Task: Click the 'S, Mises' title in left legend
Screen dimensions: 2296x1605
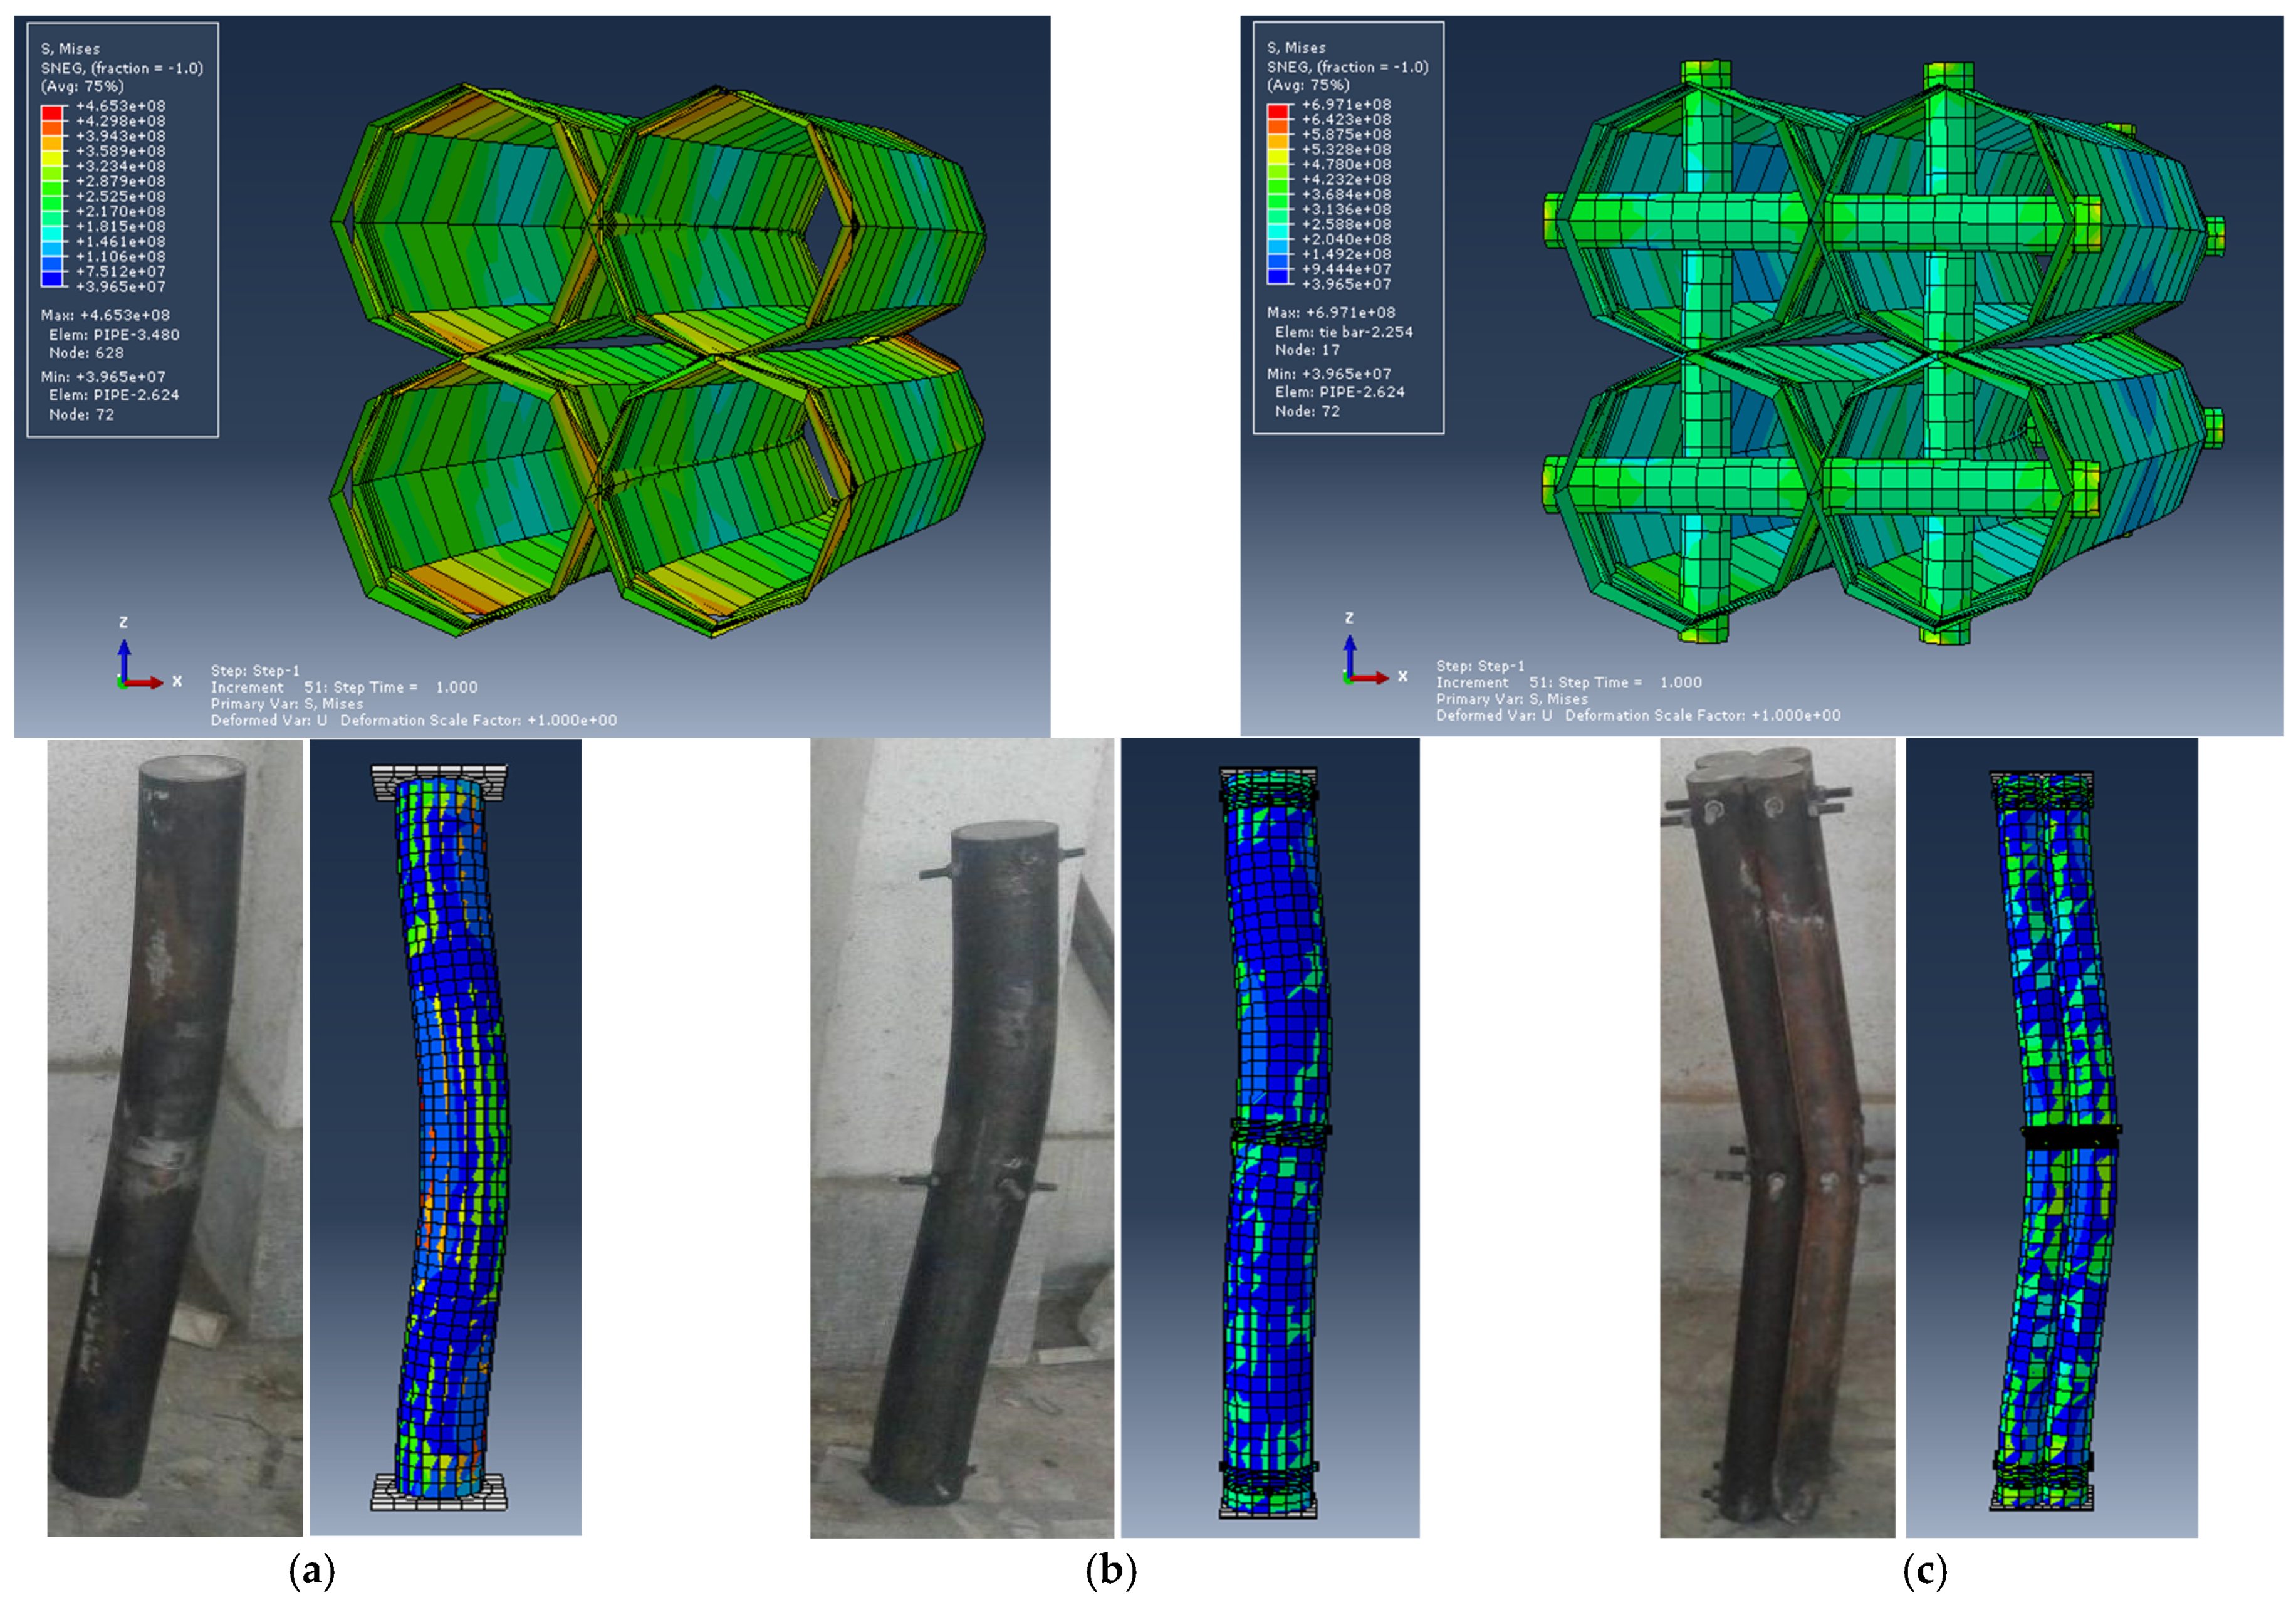Action: point(70,48)
